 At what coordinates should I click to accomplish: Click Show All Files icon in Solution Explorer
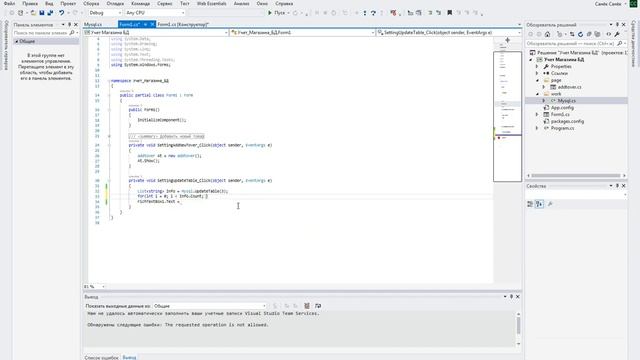point(598,34)
